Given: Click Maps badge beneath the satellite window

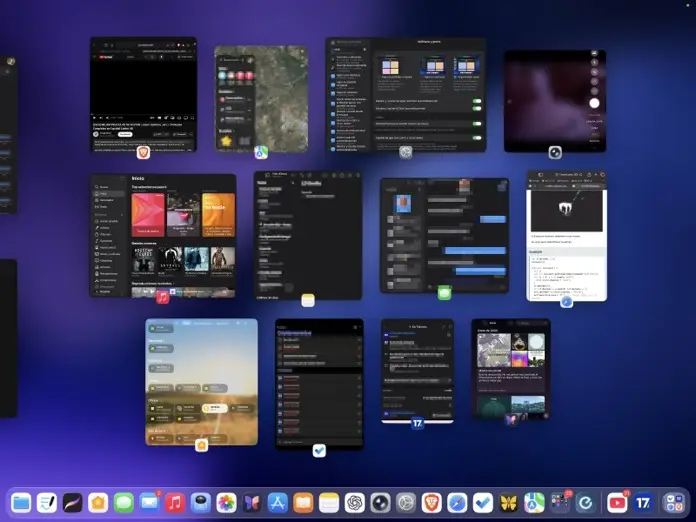Looking at the screenshot, I should point(261,152).
